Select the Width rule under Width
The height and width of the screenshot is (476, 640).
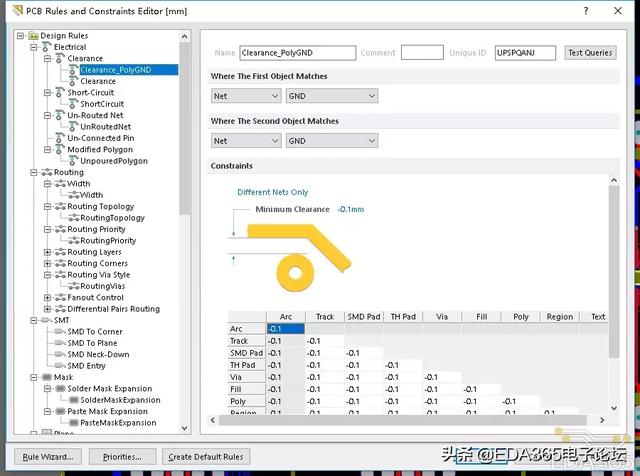(x=91, y=195)
